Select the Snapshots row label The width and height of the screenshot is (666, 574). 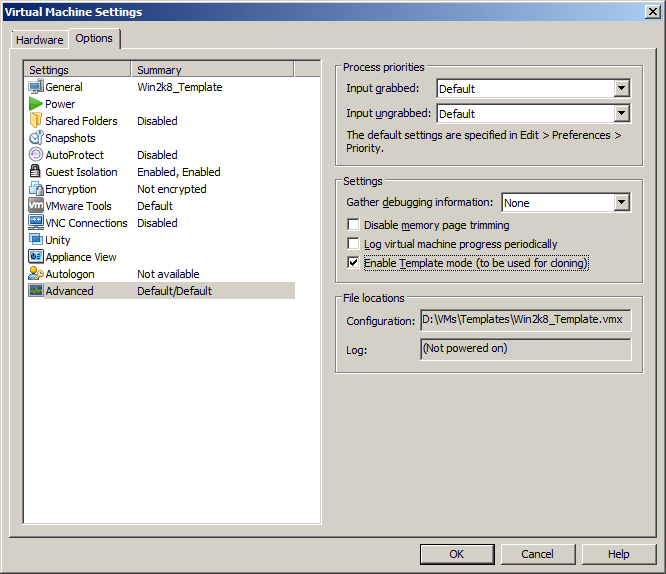[70, 138]
